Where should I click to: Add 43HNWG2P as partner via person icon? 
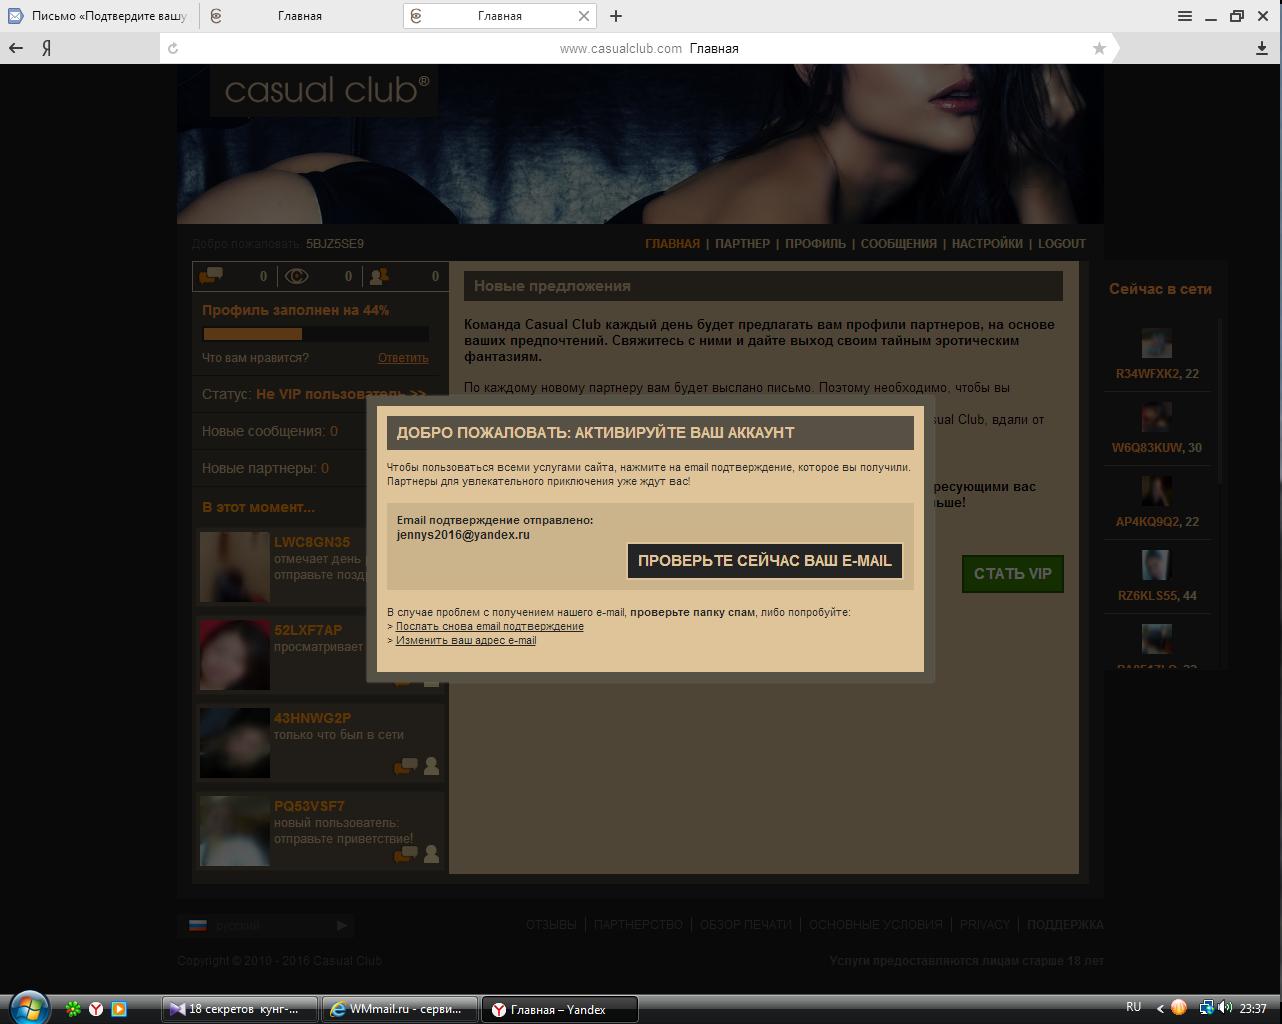(x=431, y=766)
